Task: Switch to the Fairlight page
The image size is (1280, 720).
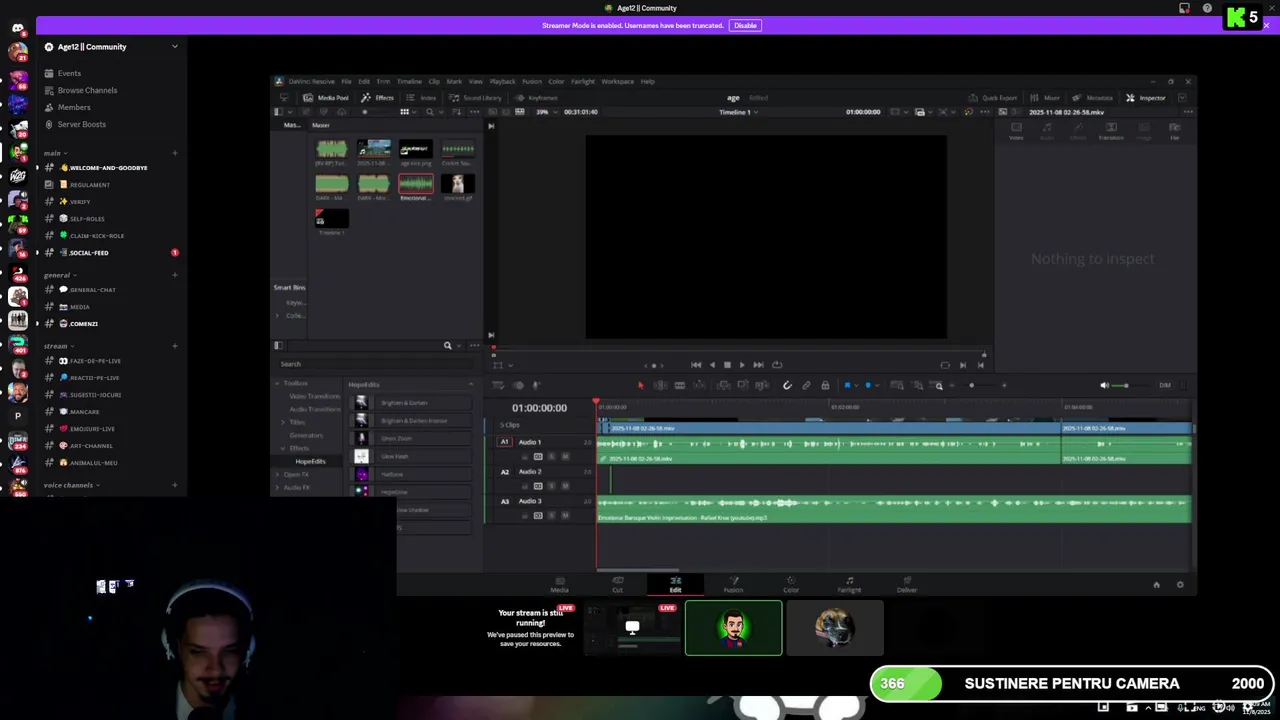Action: (849, 584)
